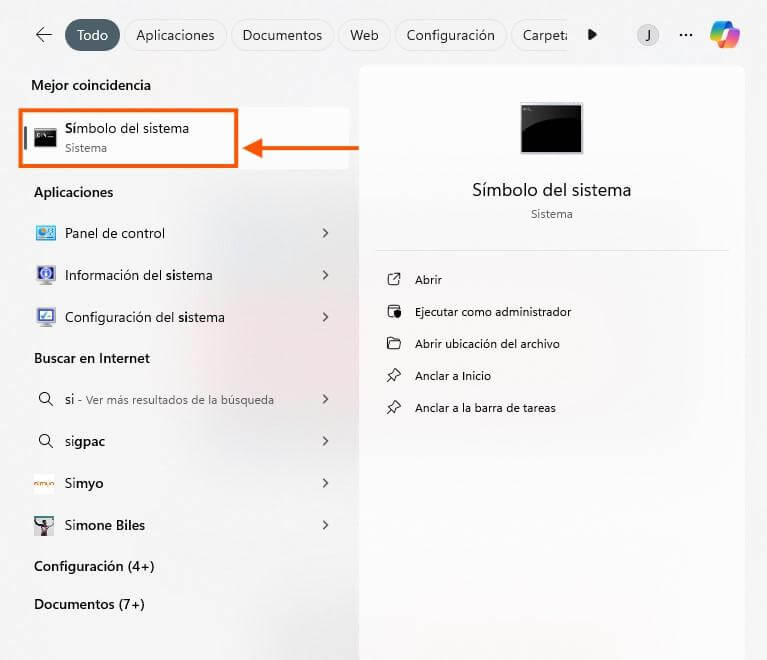Image resolution: width=767 pixels, height=660 pixels.
Task: Show more filter tabs with right arrow
Action: pos(592,35)
